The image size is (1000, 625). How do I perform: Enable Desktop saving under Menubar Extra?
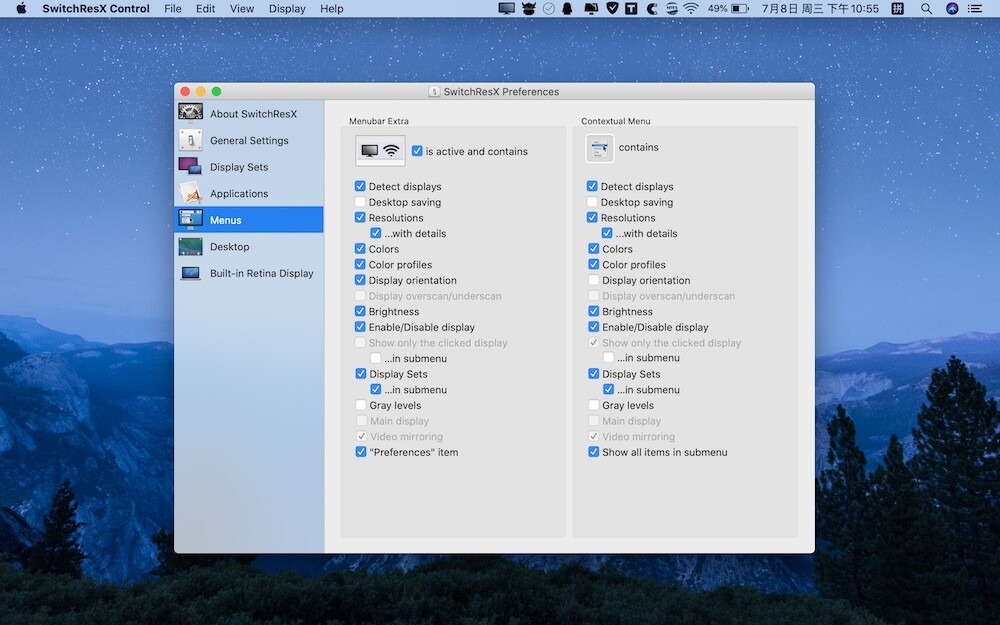click(x=360, y=202)
